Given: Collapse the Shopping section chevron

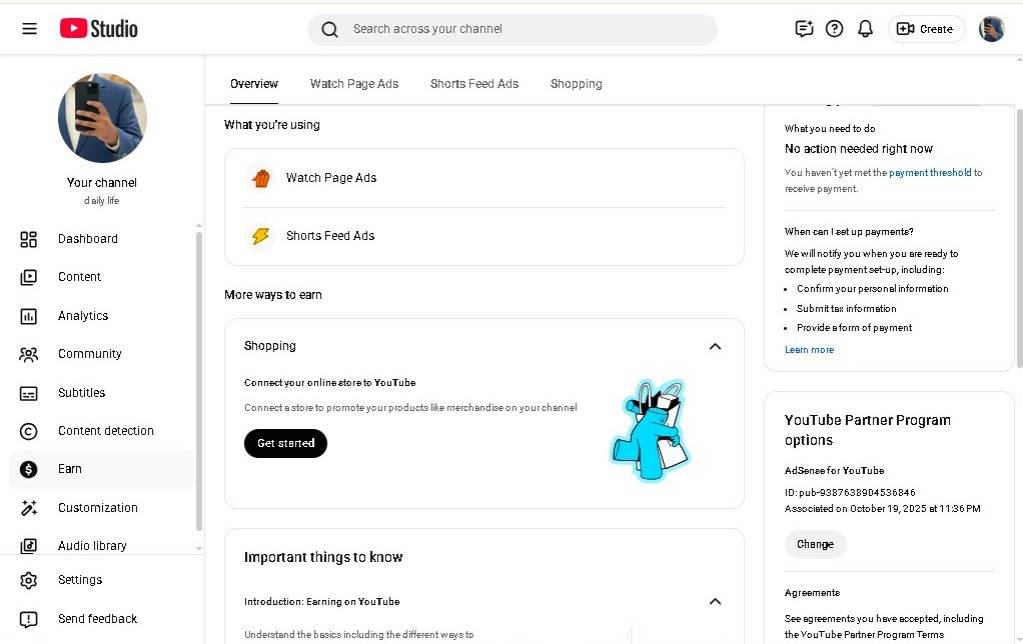Looking at the screenshot, I should [715, 346].
